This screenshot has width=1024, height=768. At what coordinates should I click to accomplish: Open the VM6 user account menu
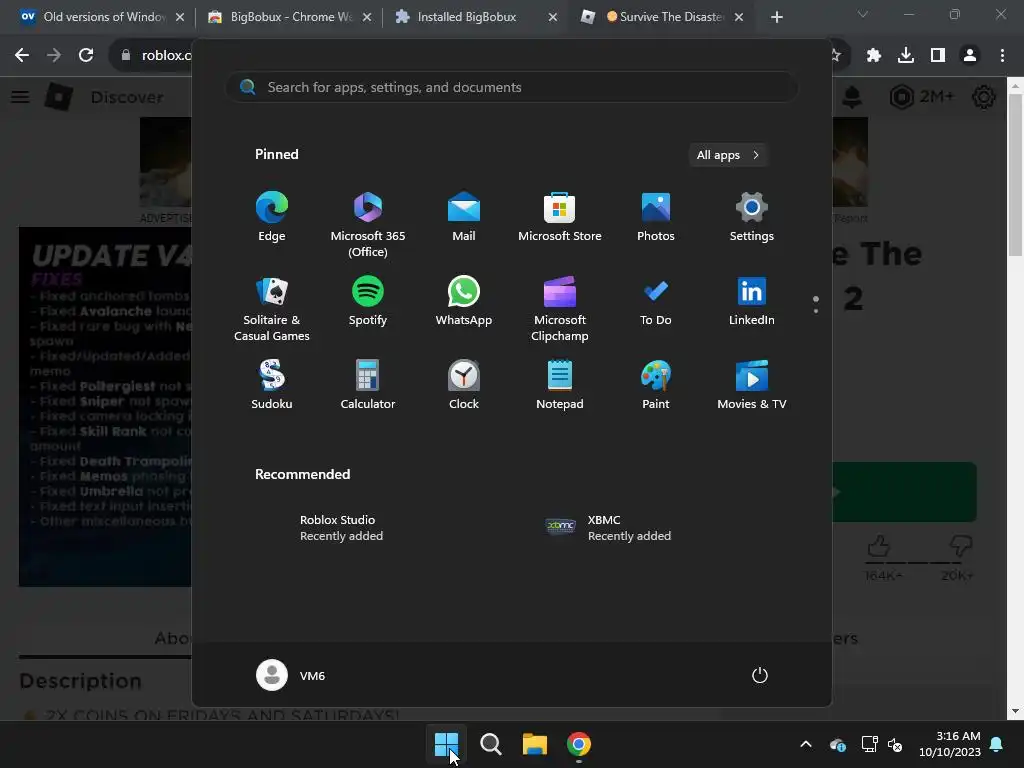(291, 675)
